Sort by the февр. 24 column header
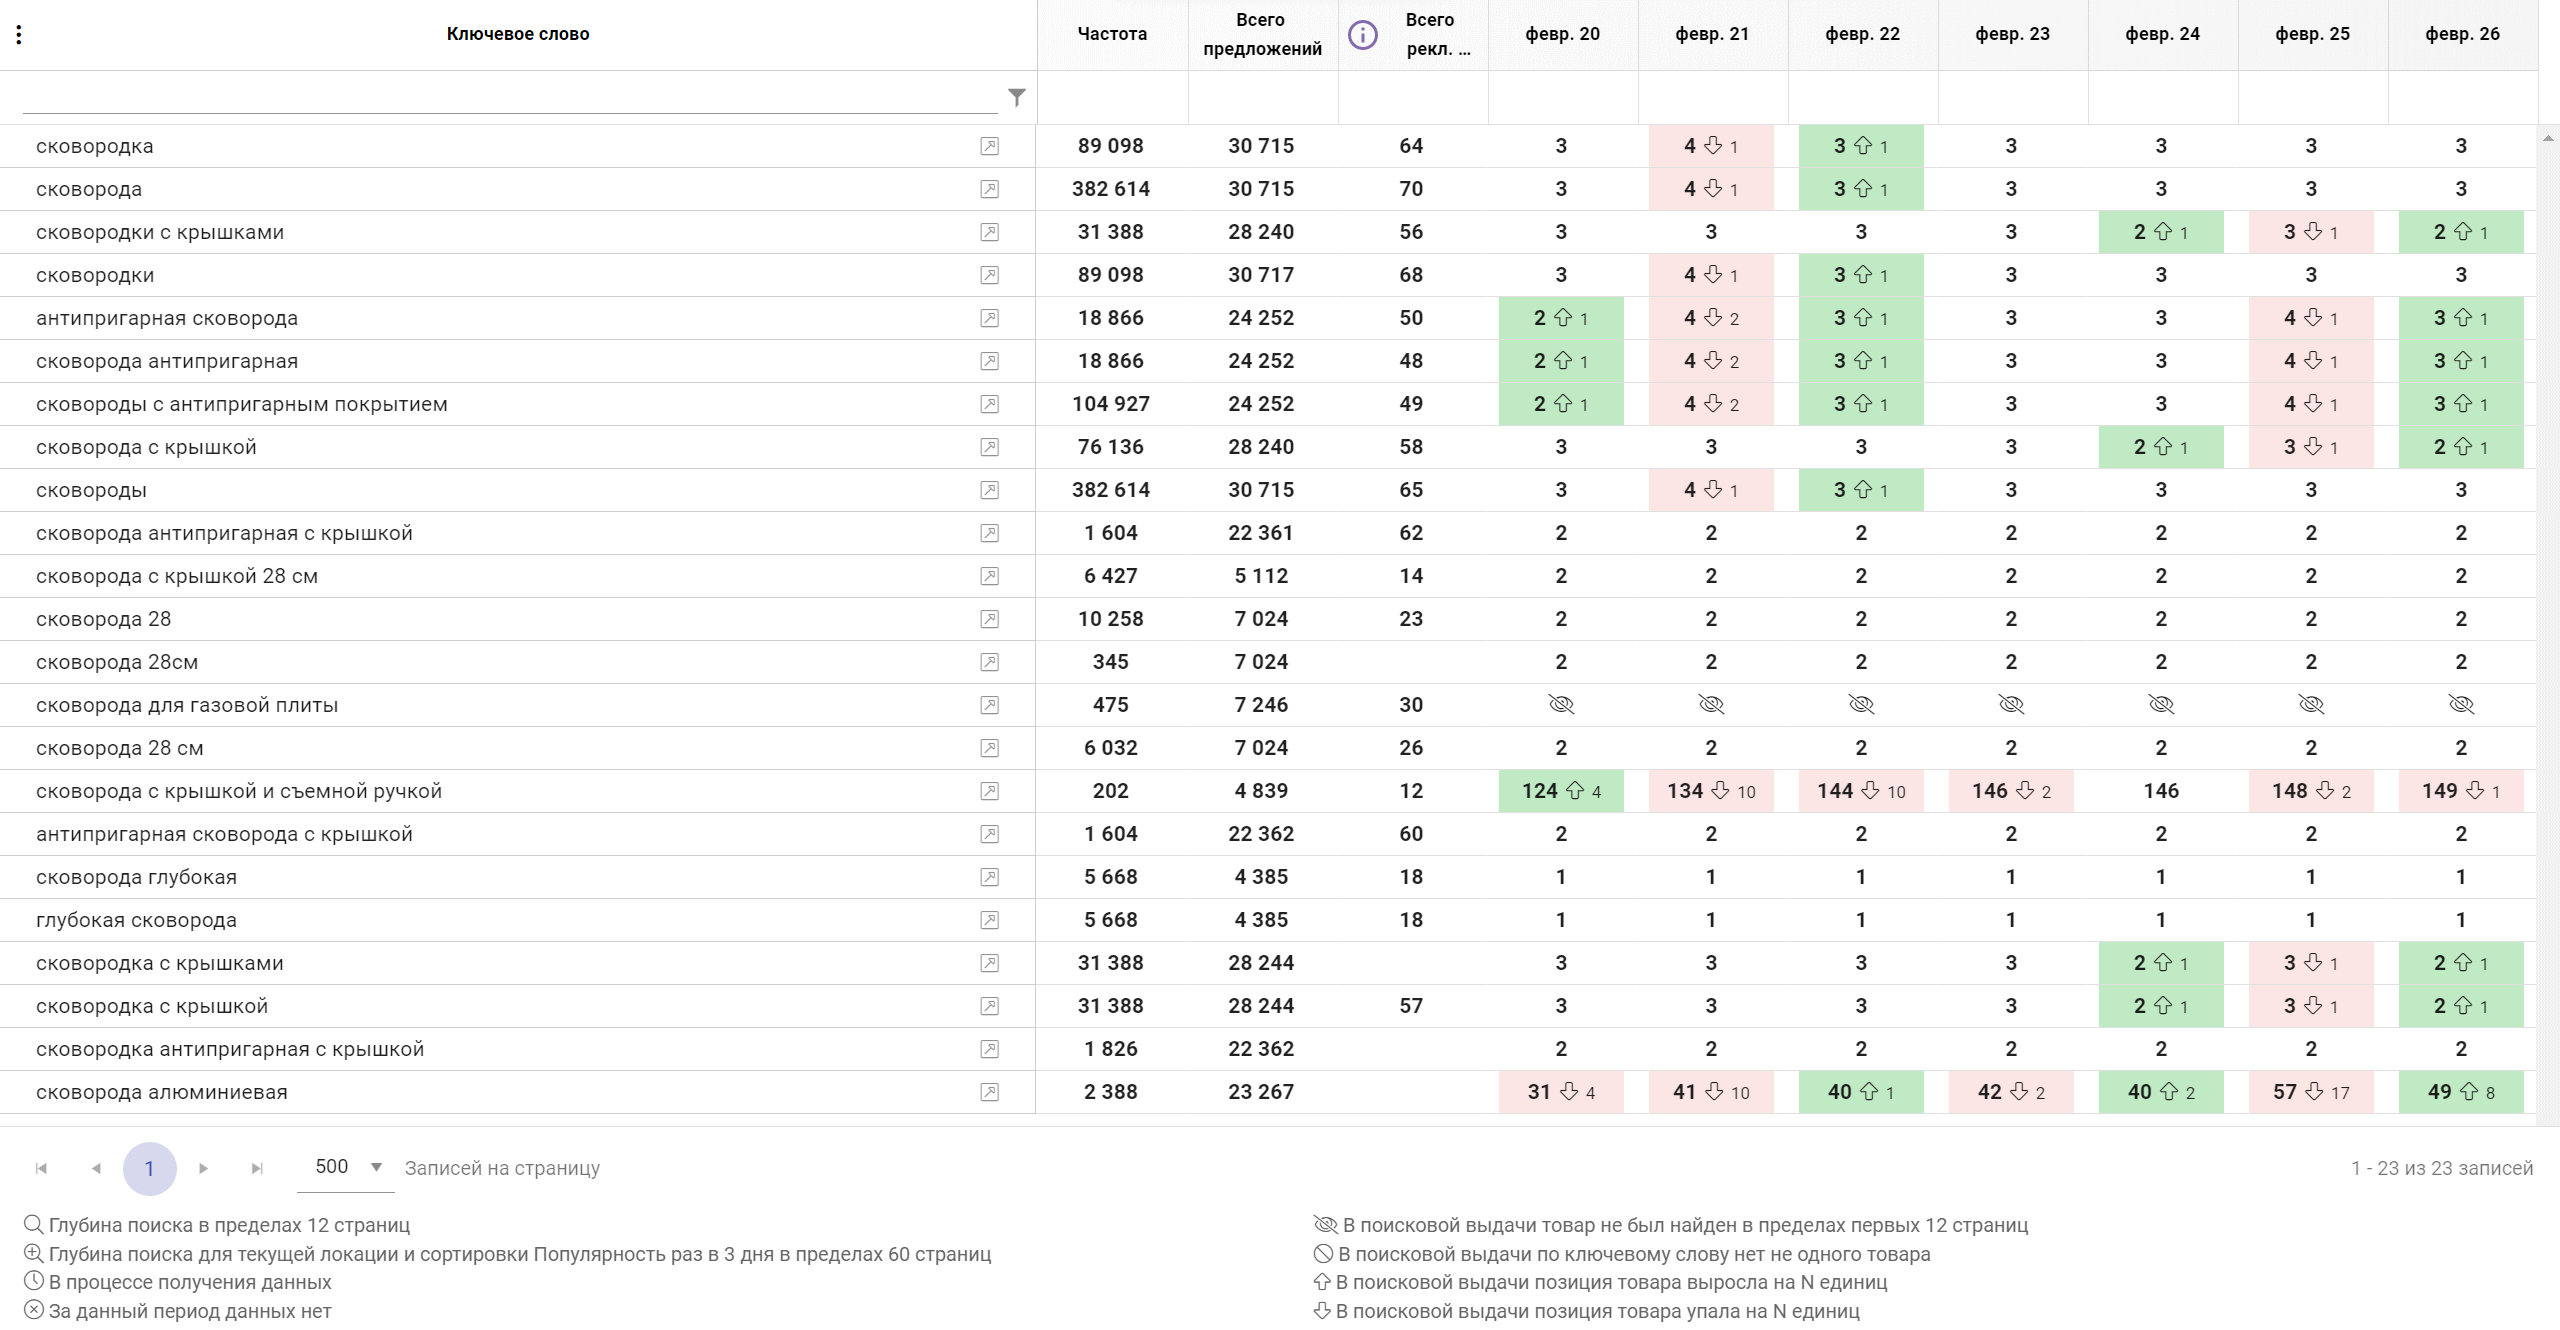2560x1330 pixels. [x=2162, y=34]
